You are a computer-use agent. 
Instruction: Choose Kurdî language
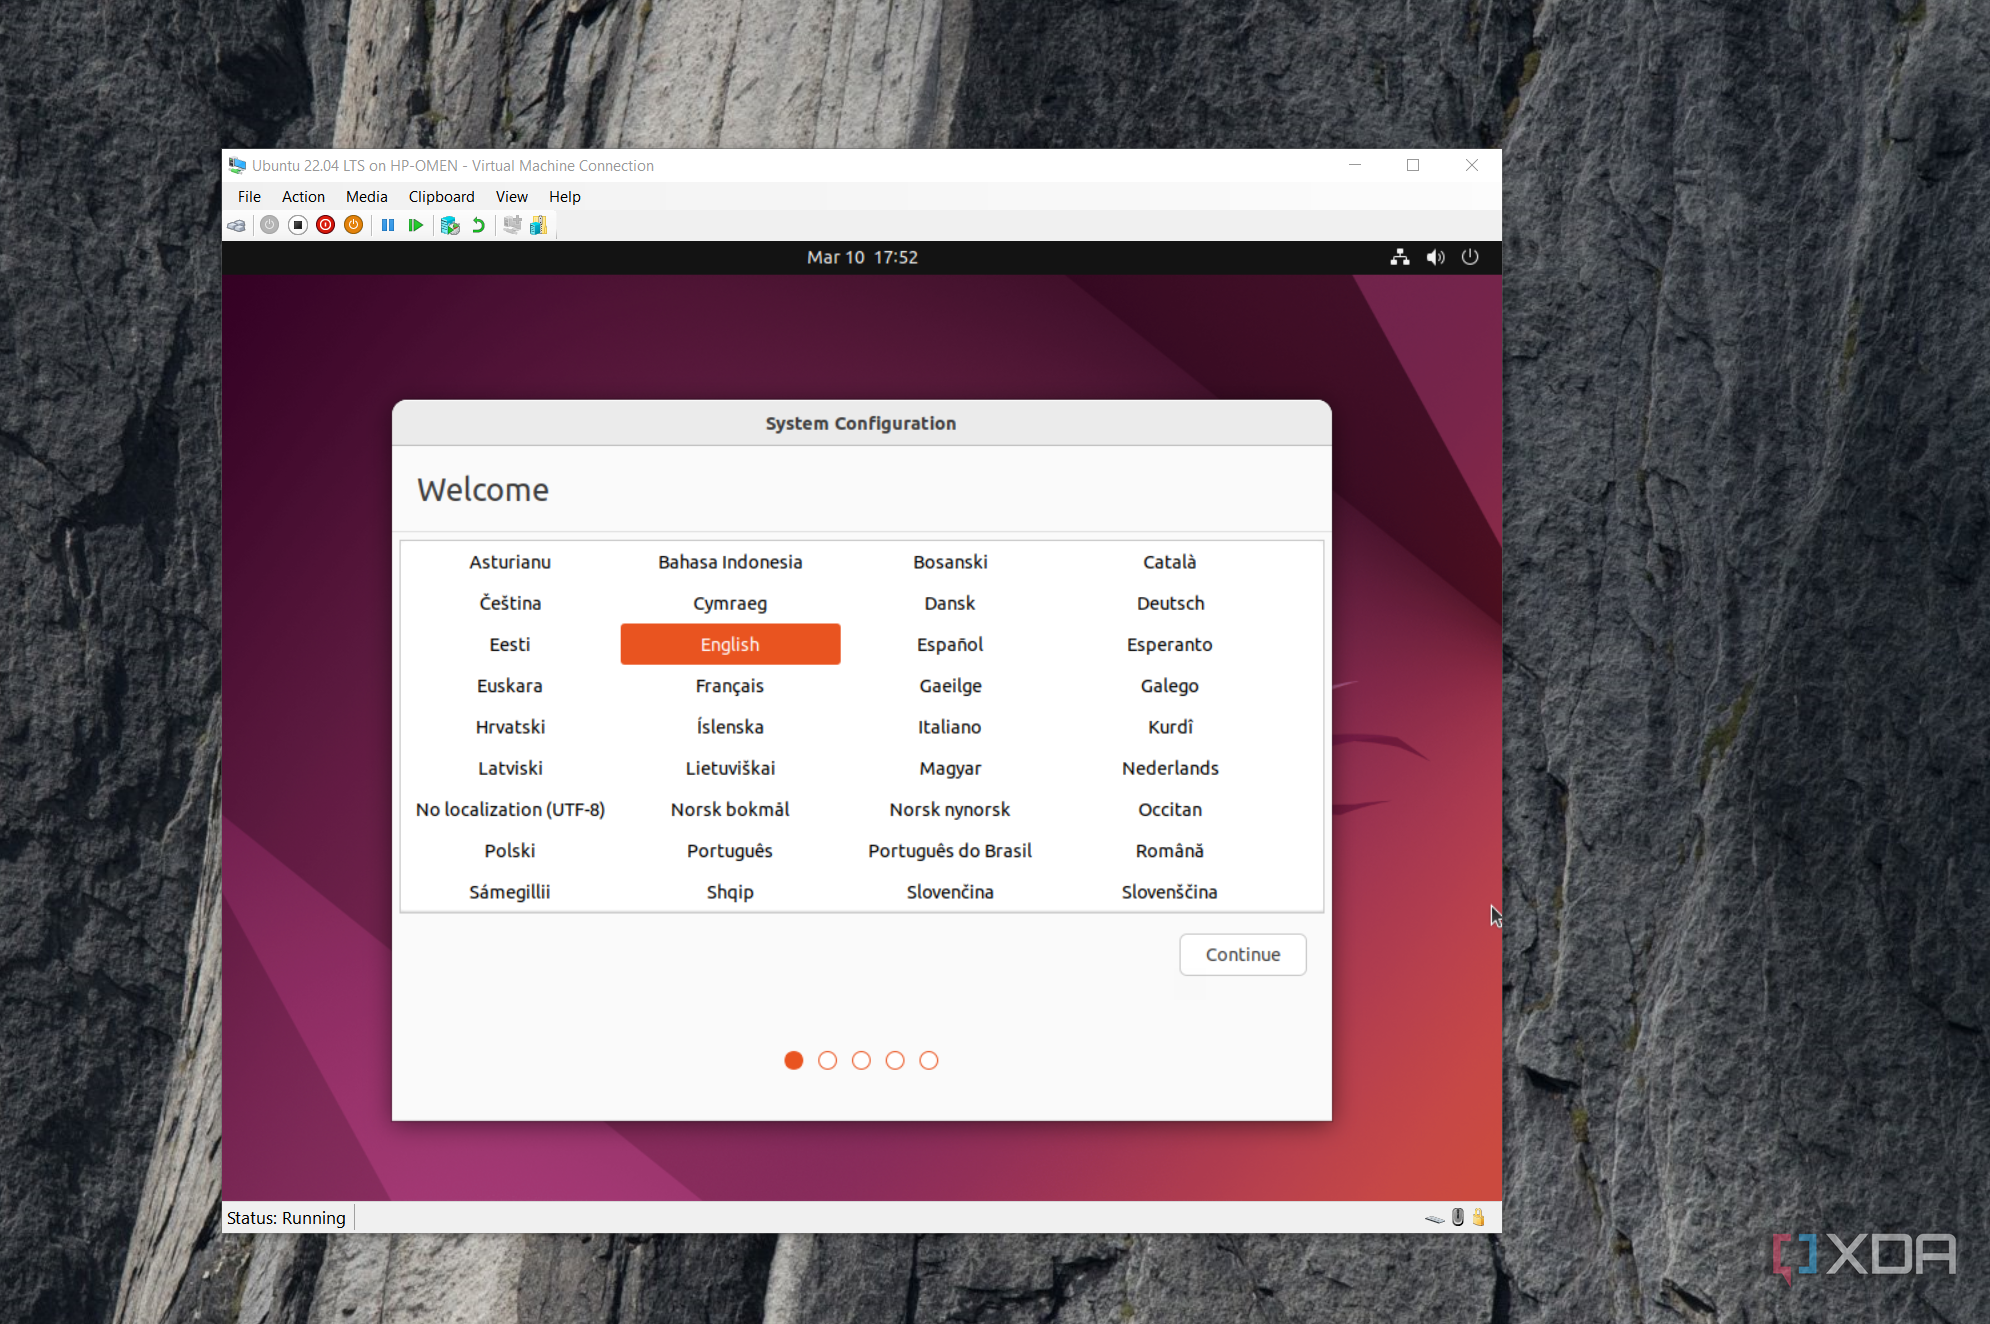pyautogui.click(x=1170, y=727)
